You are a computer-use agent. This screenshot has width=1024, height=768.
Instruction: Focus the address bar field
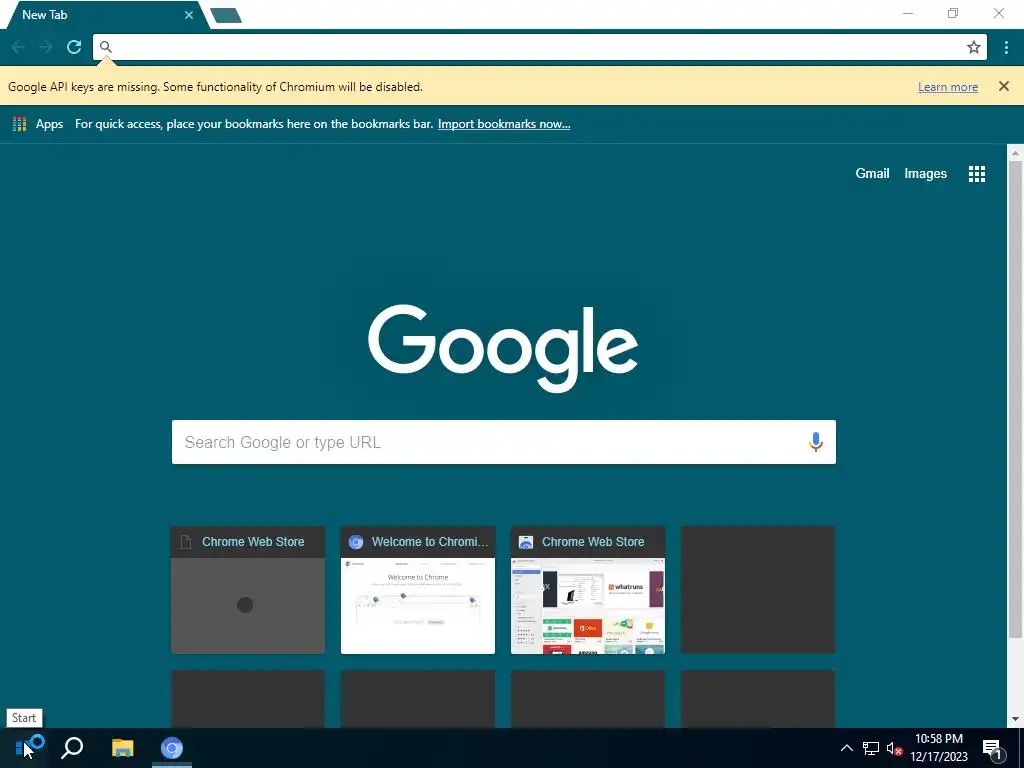click(539, 47)
